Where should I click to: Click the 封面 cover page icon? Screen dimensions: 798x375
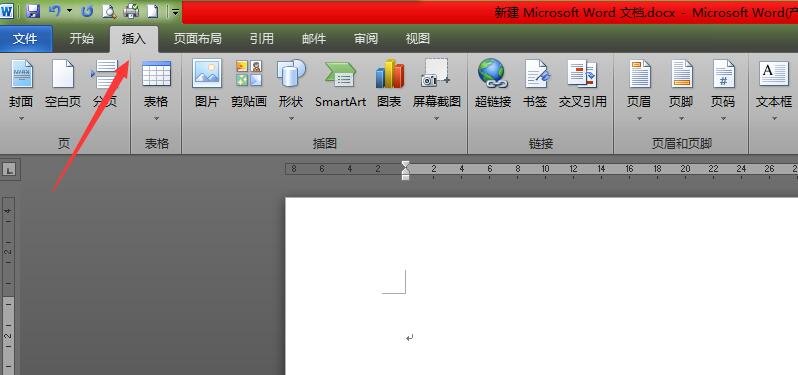pos(22,74)
